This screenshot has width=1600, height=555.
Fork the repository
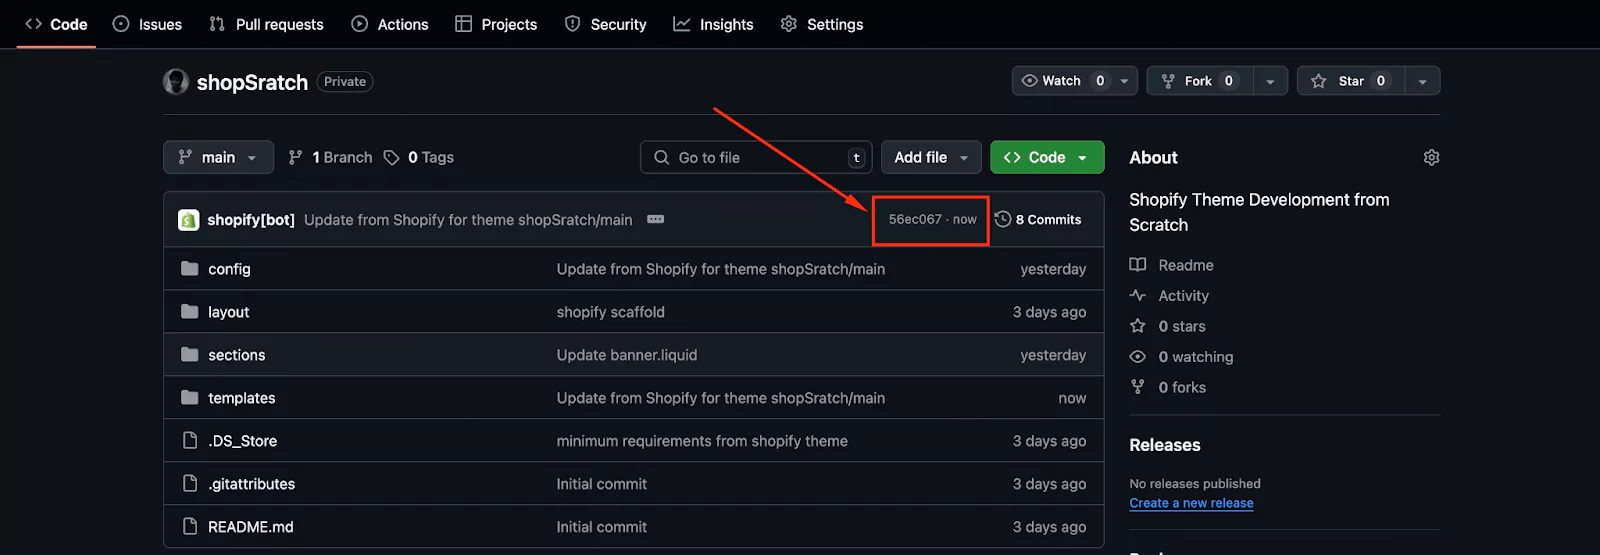coord(1200,81)
